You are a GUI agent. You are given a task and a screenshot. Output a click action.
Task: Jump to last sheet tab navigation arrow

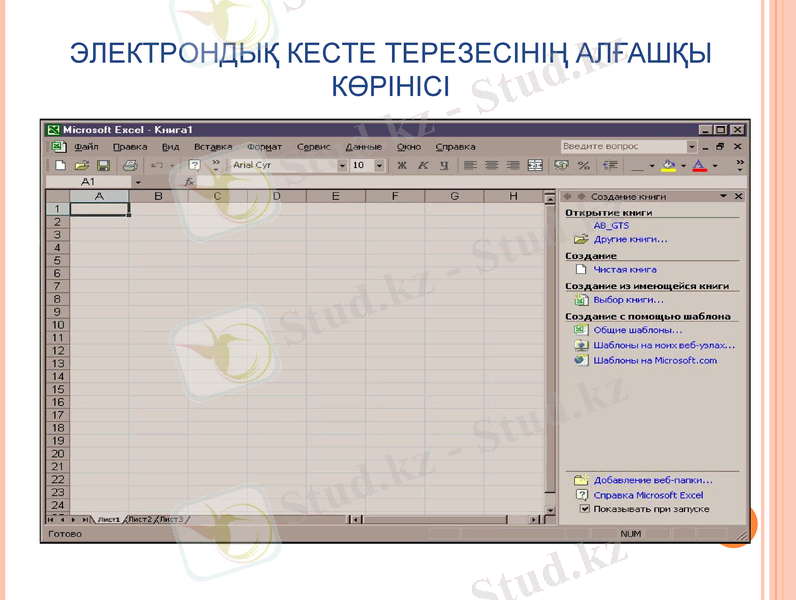[x=85, y=519]
